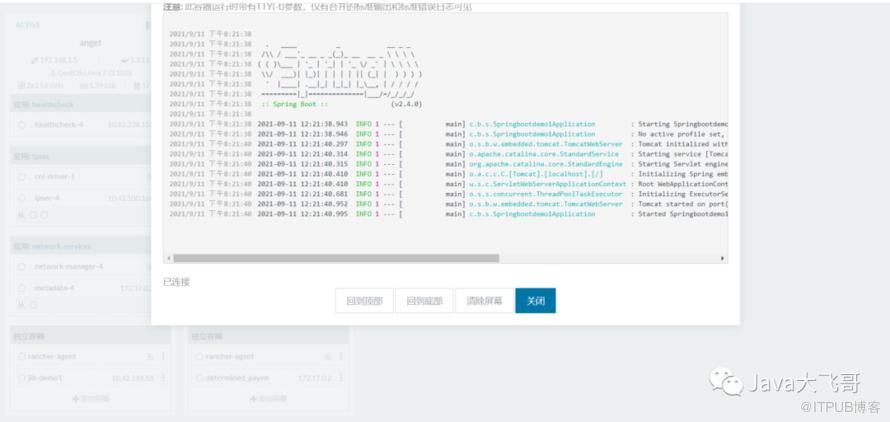This screenshot has height=422, width=890.
Task: Click the '(v2.4.0)' version text
Action: pos(406,104)
